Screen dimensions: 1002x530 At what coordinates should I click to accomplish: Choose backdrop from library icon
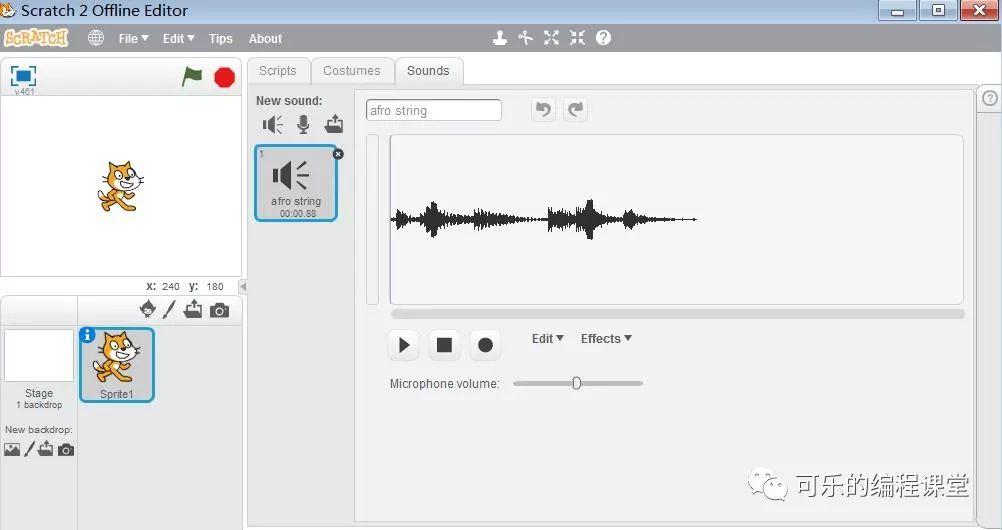coord(12,449)
